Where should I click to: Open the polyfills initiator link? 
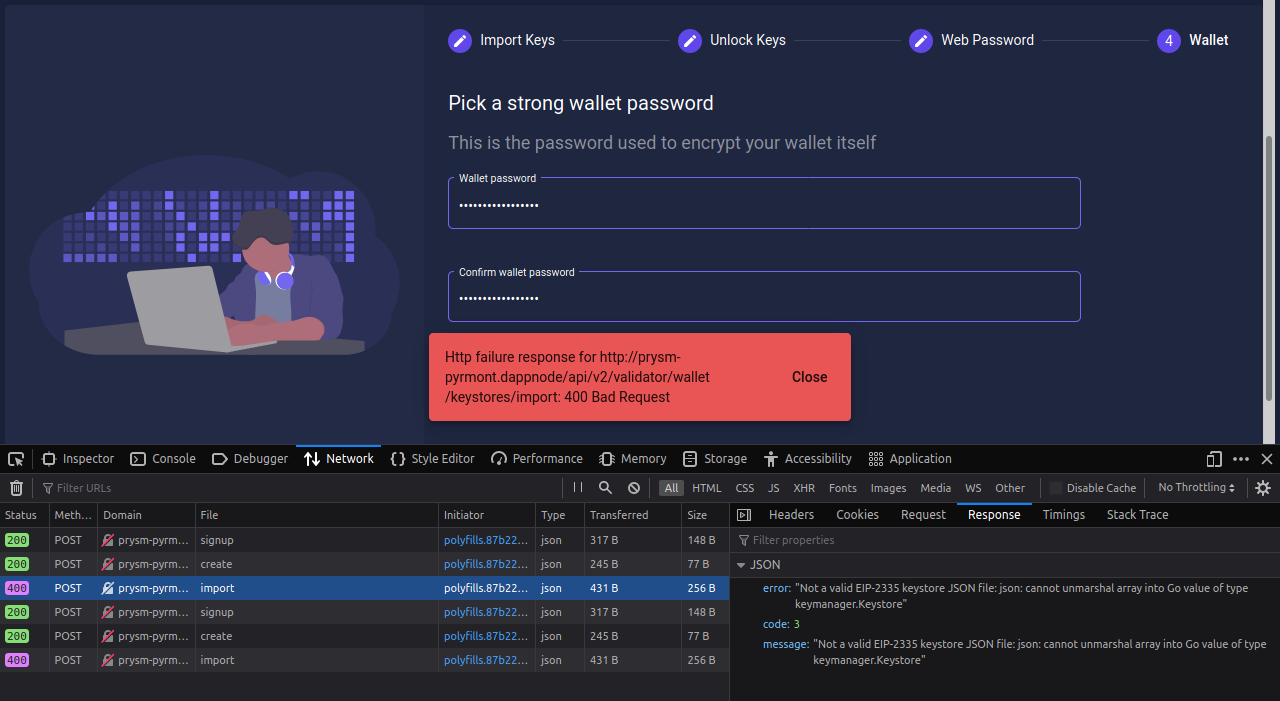pos(484,588)
